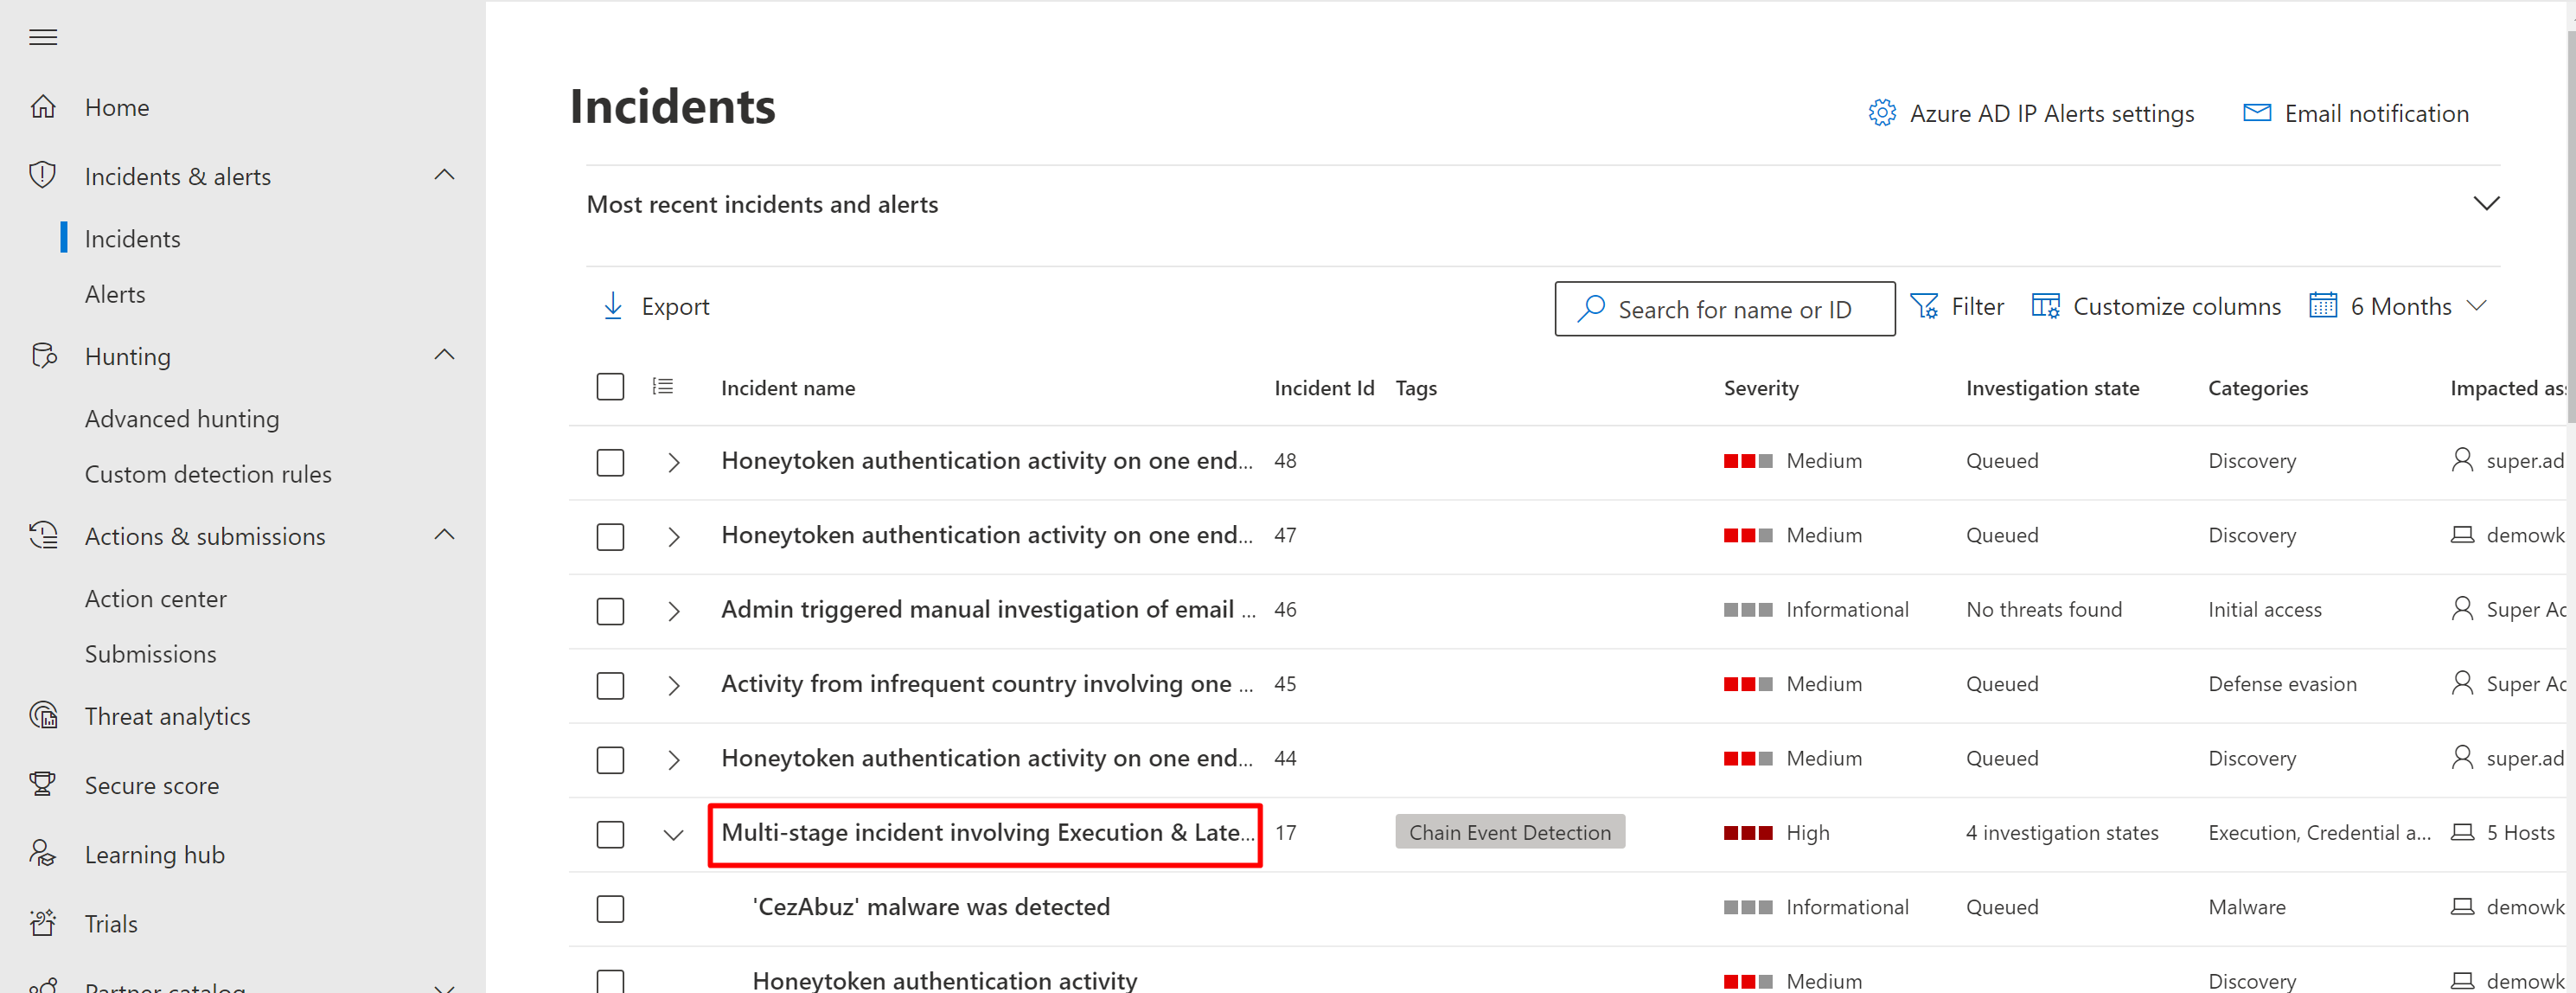Click the Learning hub icon
The width and height of the screenshot is (2576, 993).
pos(43,854)
